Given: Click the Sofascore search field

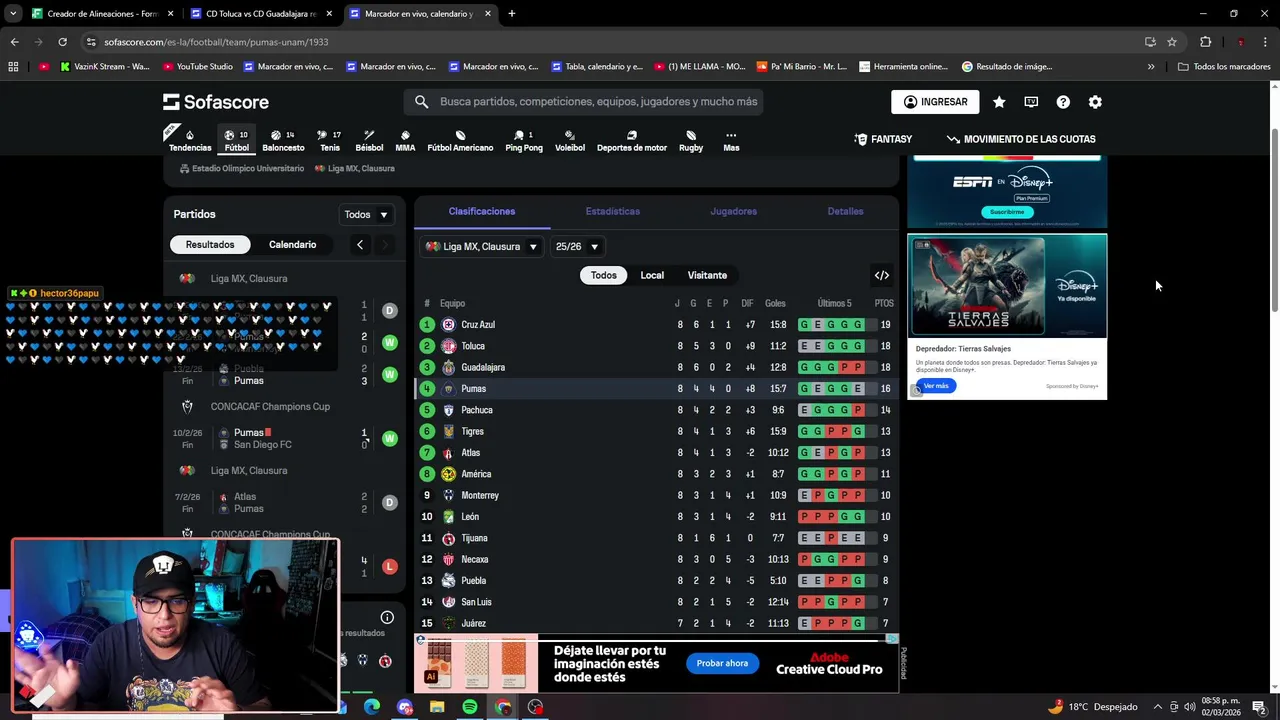Looking at the screenshot, I should click(x=584, y=102).
